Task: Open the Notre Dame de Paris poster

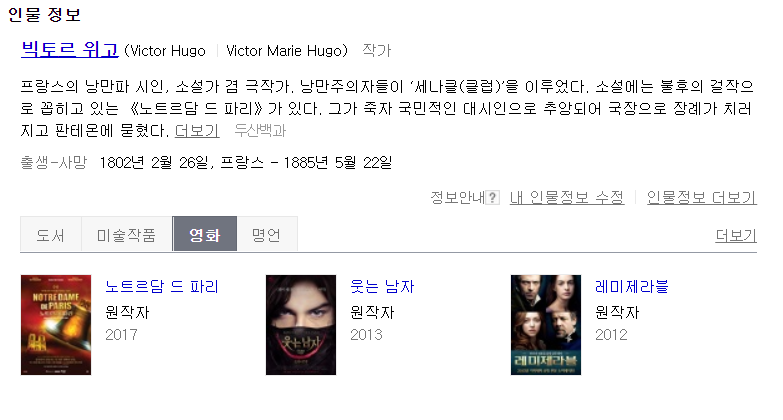Action: pos(56,325)
